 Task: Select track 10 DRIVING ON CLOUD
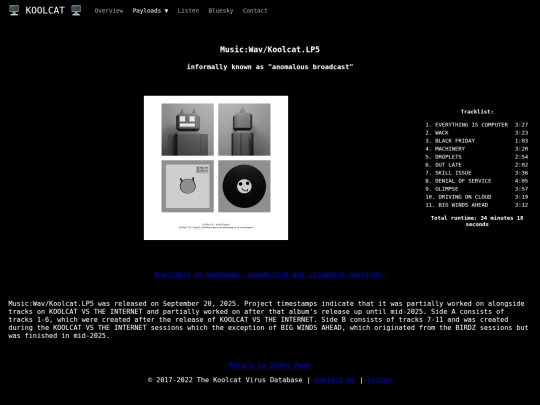477,197
